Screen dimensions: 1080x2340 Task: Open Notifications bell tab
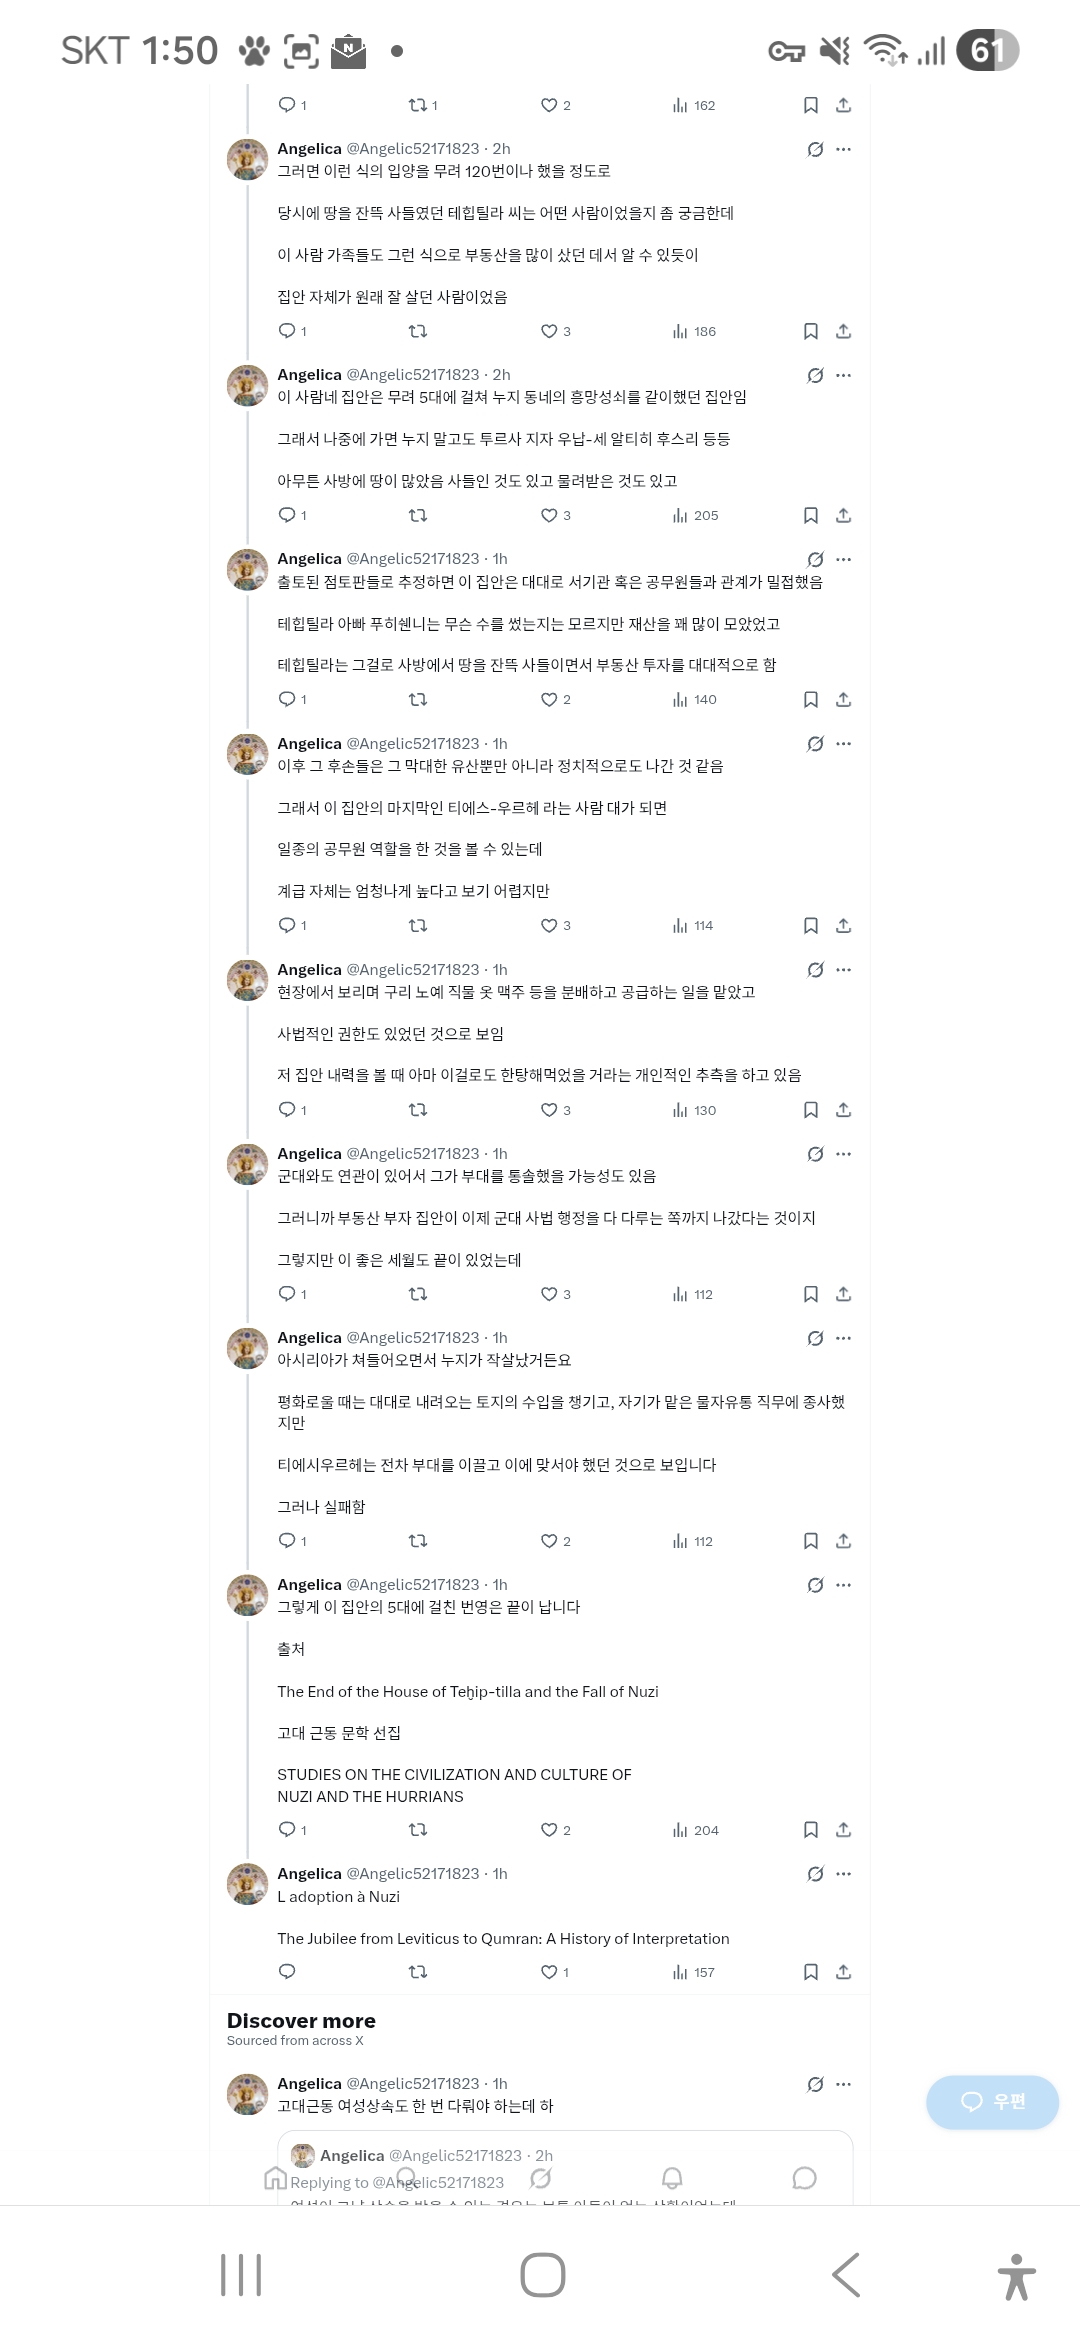point(672,2178)
